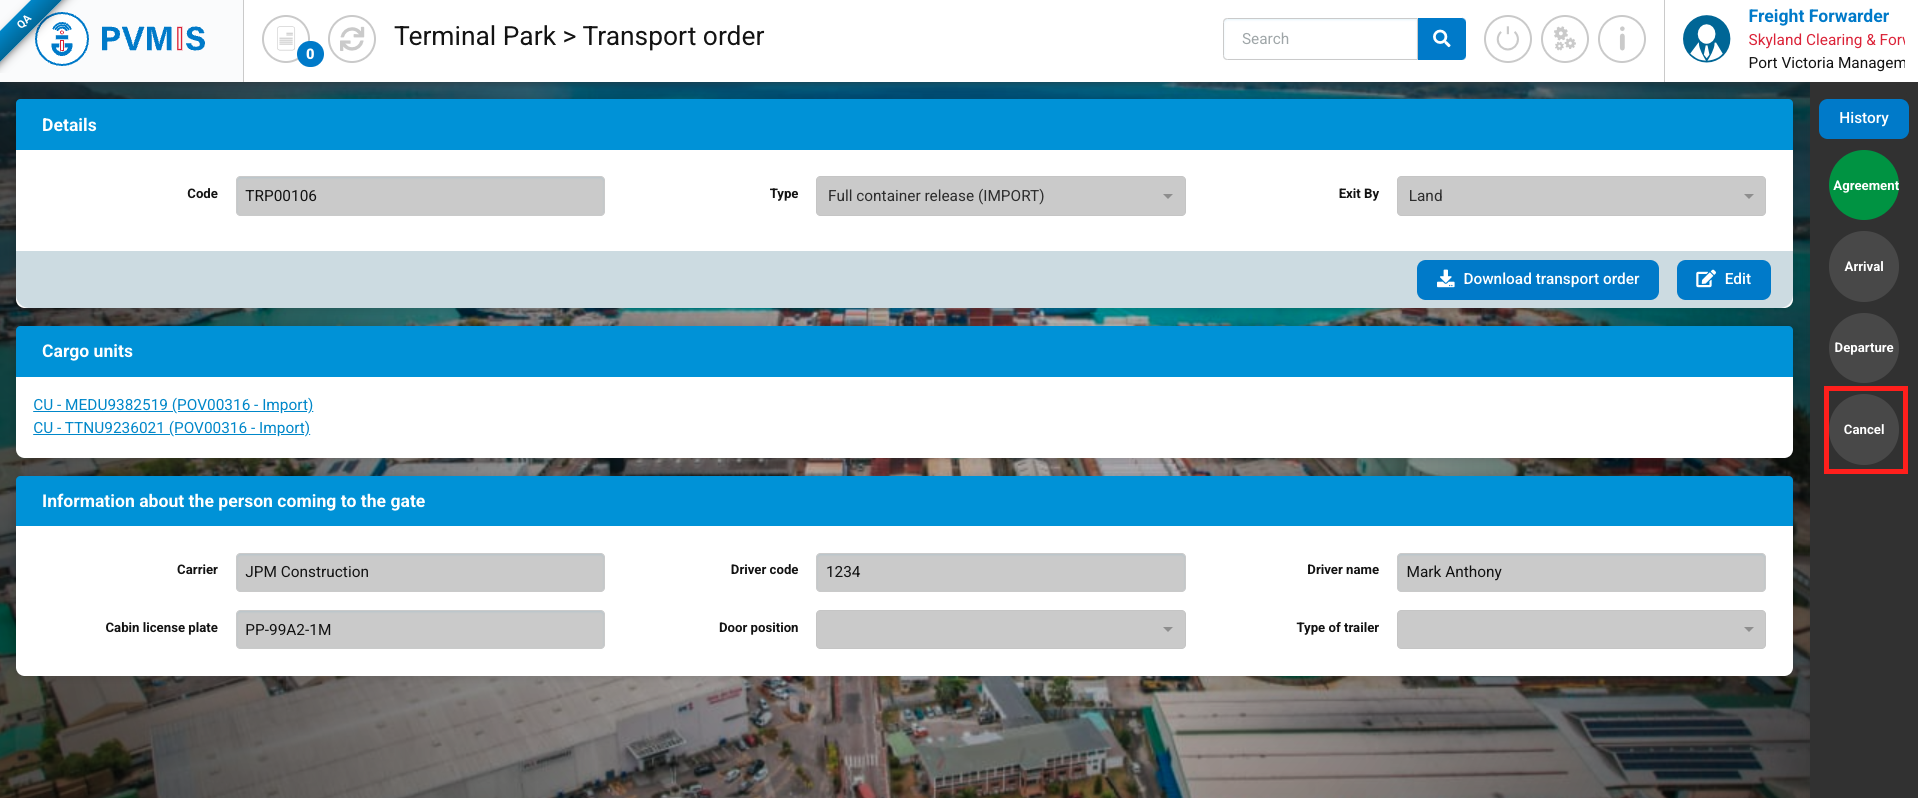1918x798 pixels.
Task: Select the Arrival step
Action: [x=1863, y=267]
